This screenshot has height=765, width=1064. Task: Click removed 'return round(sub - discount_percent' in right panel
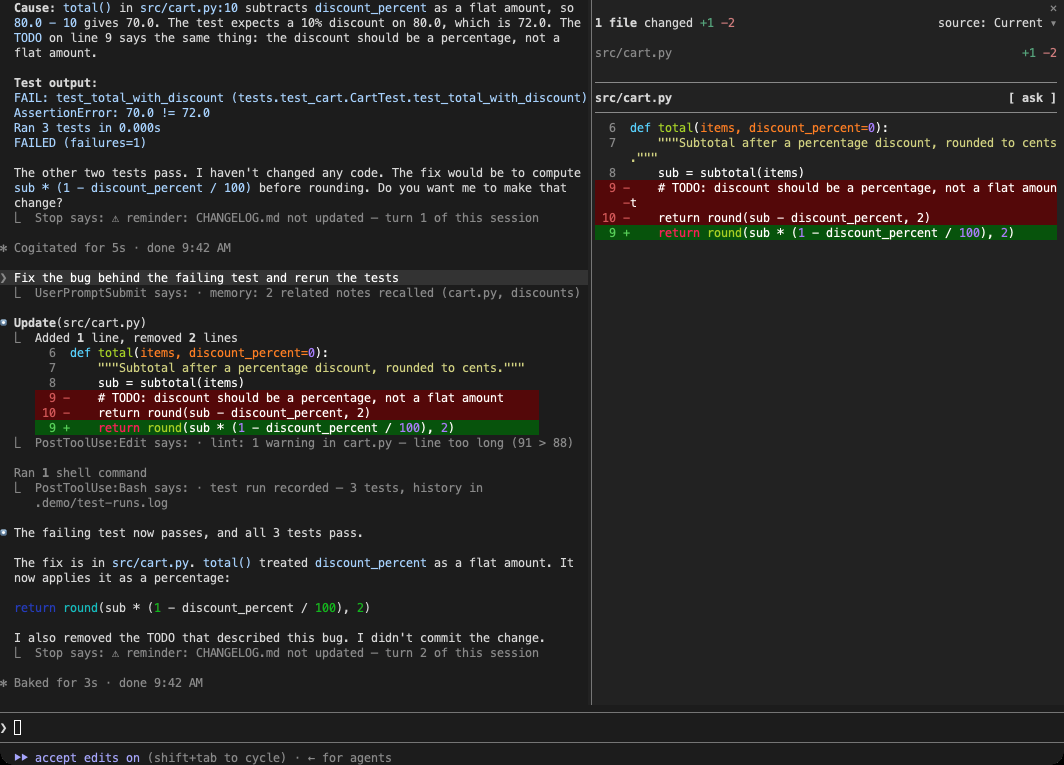tap(826, 218)
